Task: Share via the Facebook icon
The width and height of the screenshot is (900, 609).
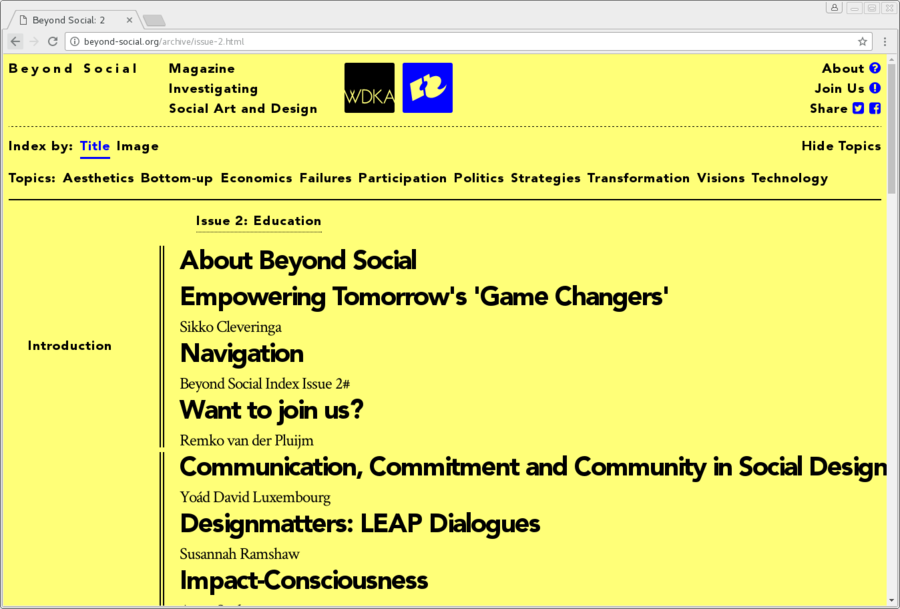Action: (x=875, y=108)
